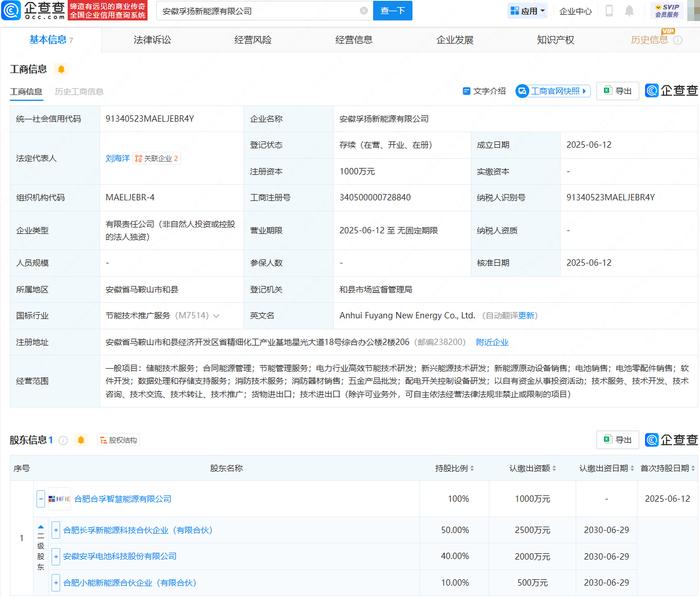Click credit code value 91340523MAELJEBR4Y
Image resolution: width=700 pixels, height=598 pixels.
click(x=150, y=119)
